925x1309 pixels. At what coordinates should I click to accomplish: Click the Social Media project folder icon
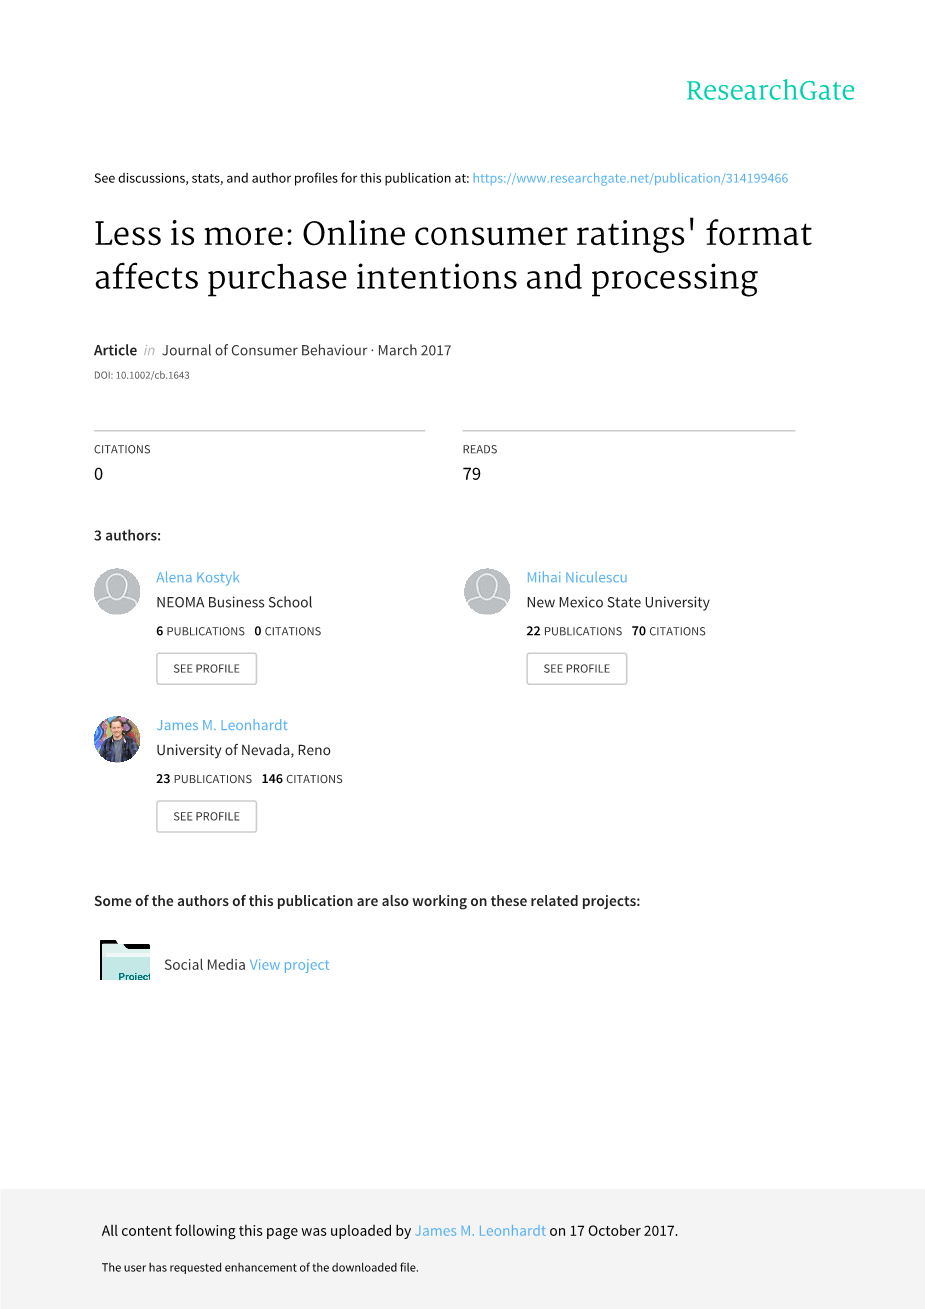click(x=125, y=961)
